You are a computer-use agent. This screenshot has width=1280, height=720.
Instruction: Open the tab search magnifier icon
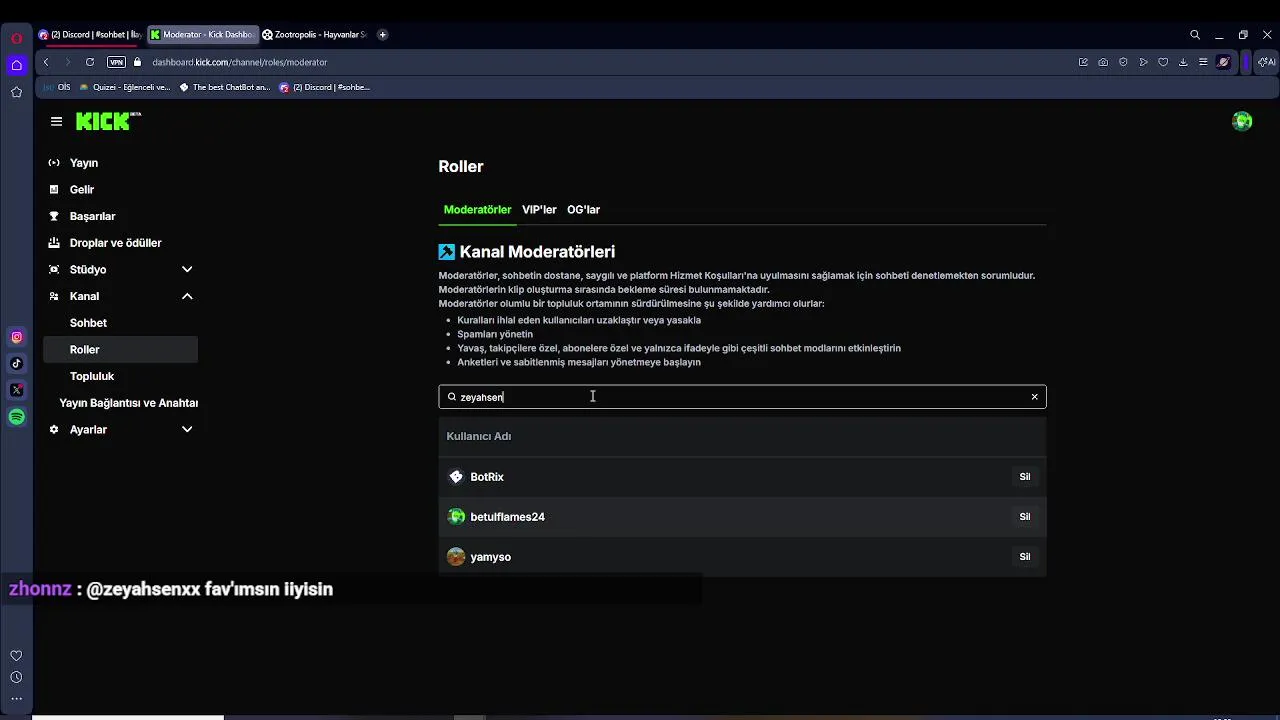1195,35
